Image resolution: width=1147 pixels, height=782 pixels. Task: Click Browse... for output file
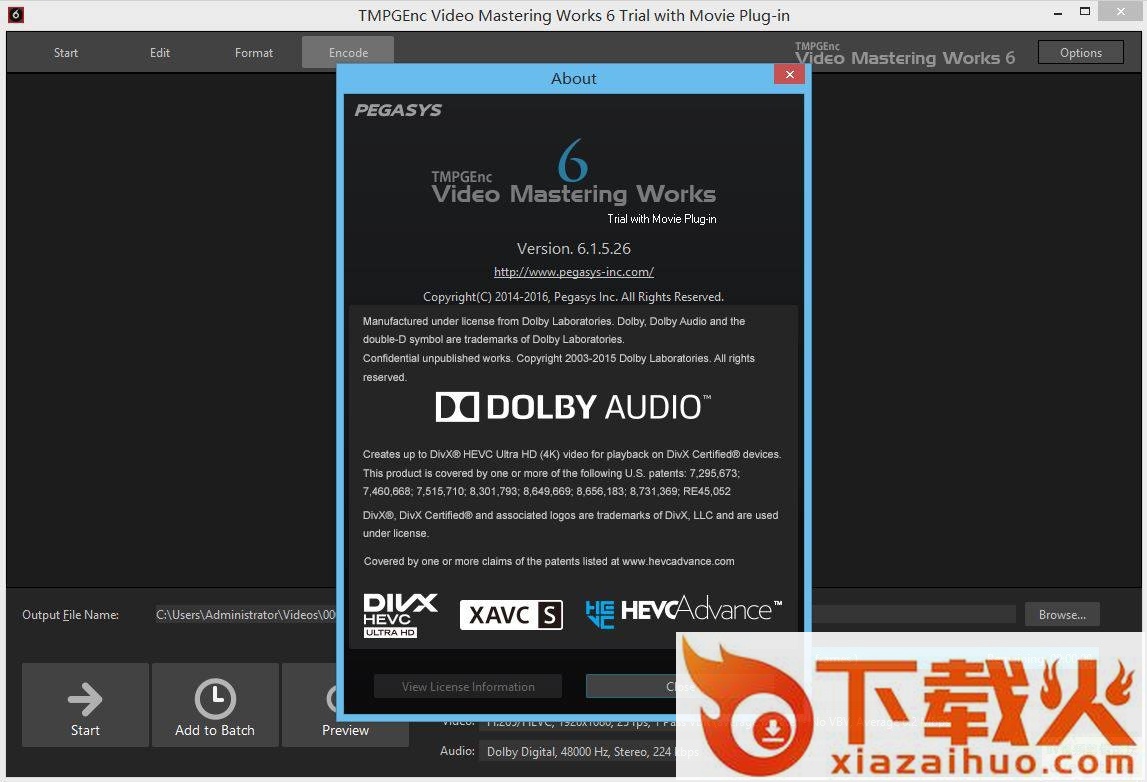1062,614
